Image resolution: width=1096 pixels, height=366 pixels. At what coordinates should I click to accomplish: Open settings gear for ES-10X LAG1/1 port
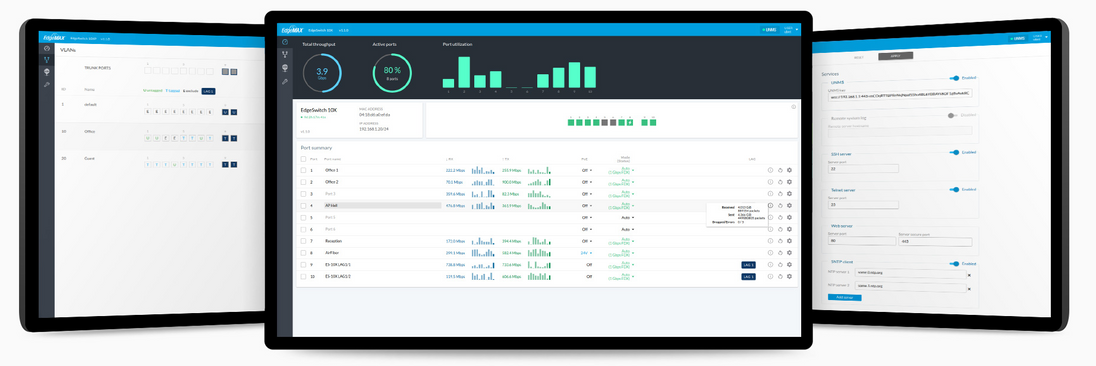click(789, 265)
